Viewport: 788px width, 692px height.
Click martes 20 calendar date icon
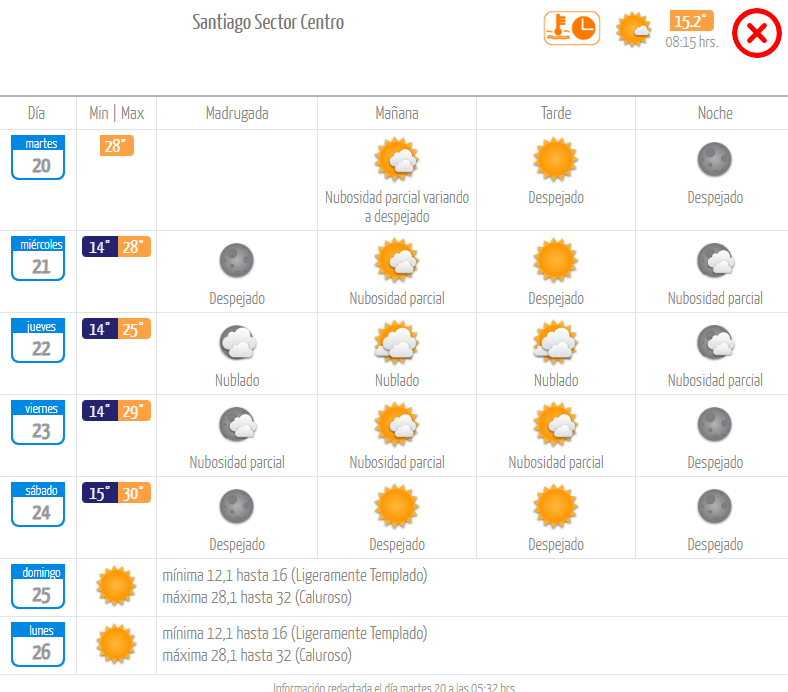point(38,157)
